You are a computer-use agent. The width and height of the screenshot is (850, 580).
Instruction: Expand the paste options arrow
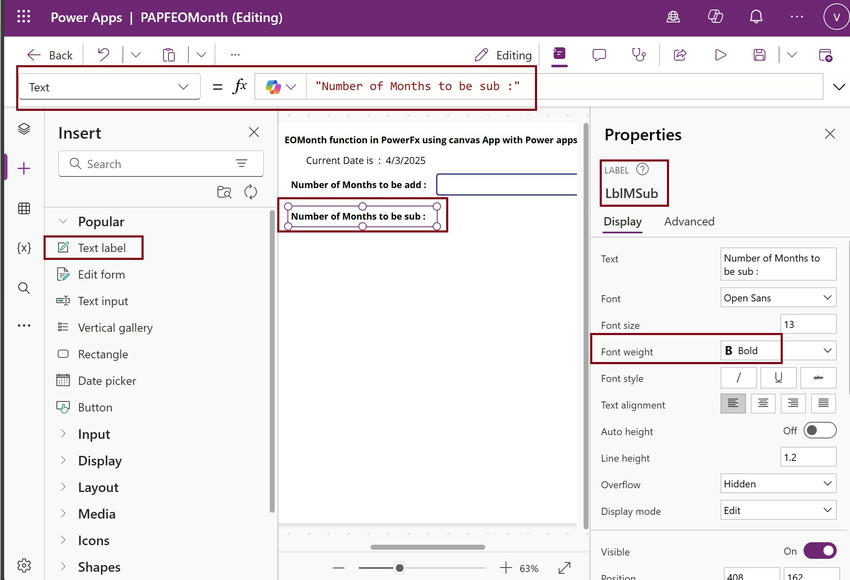pos(201,54)
